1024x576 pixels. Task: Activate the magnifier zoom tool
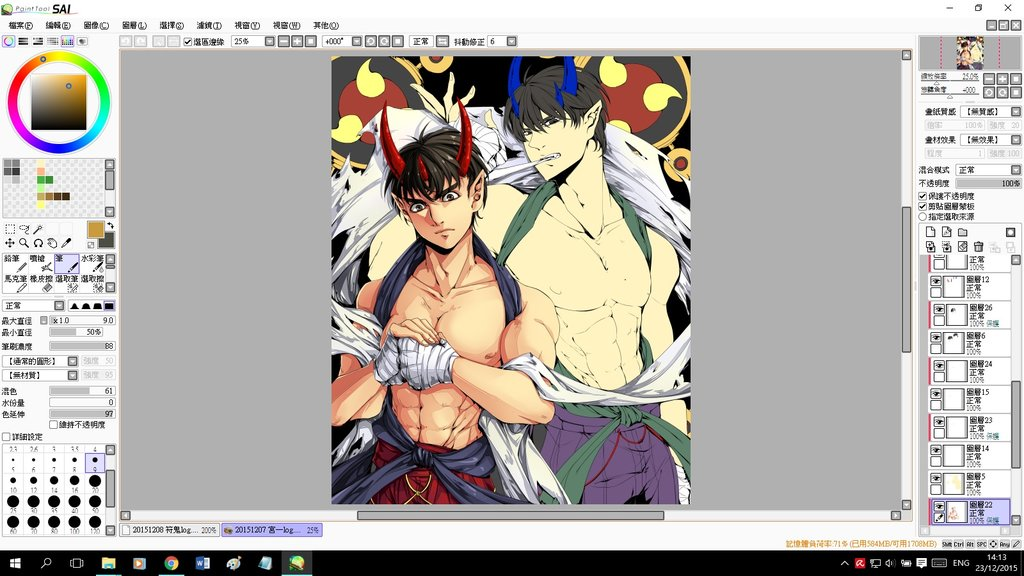pyautogui.click(x=24, y=243)
